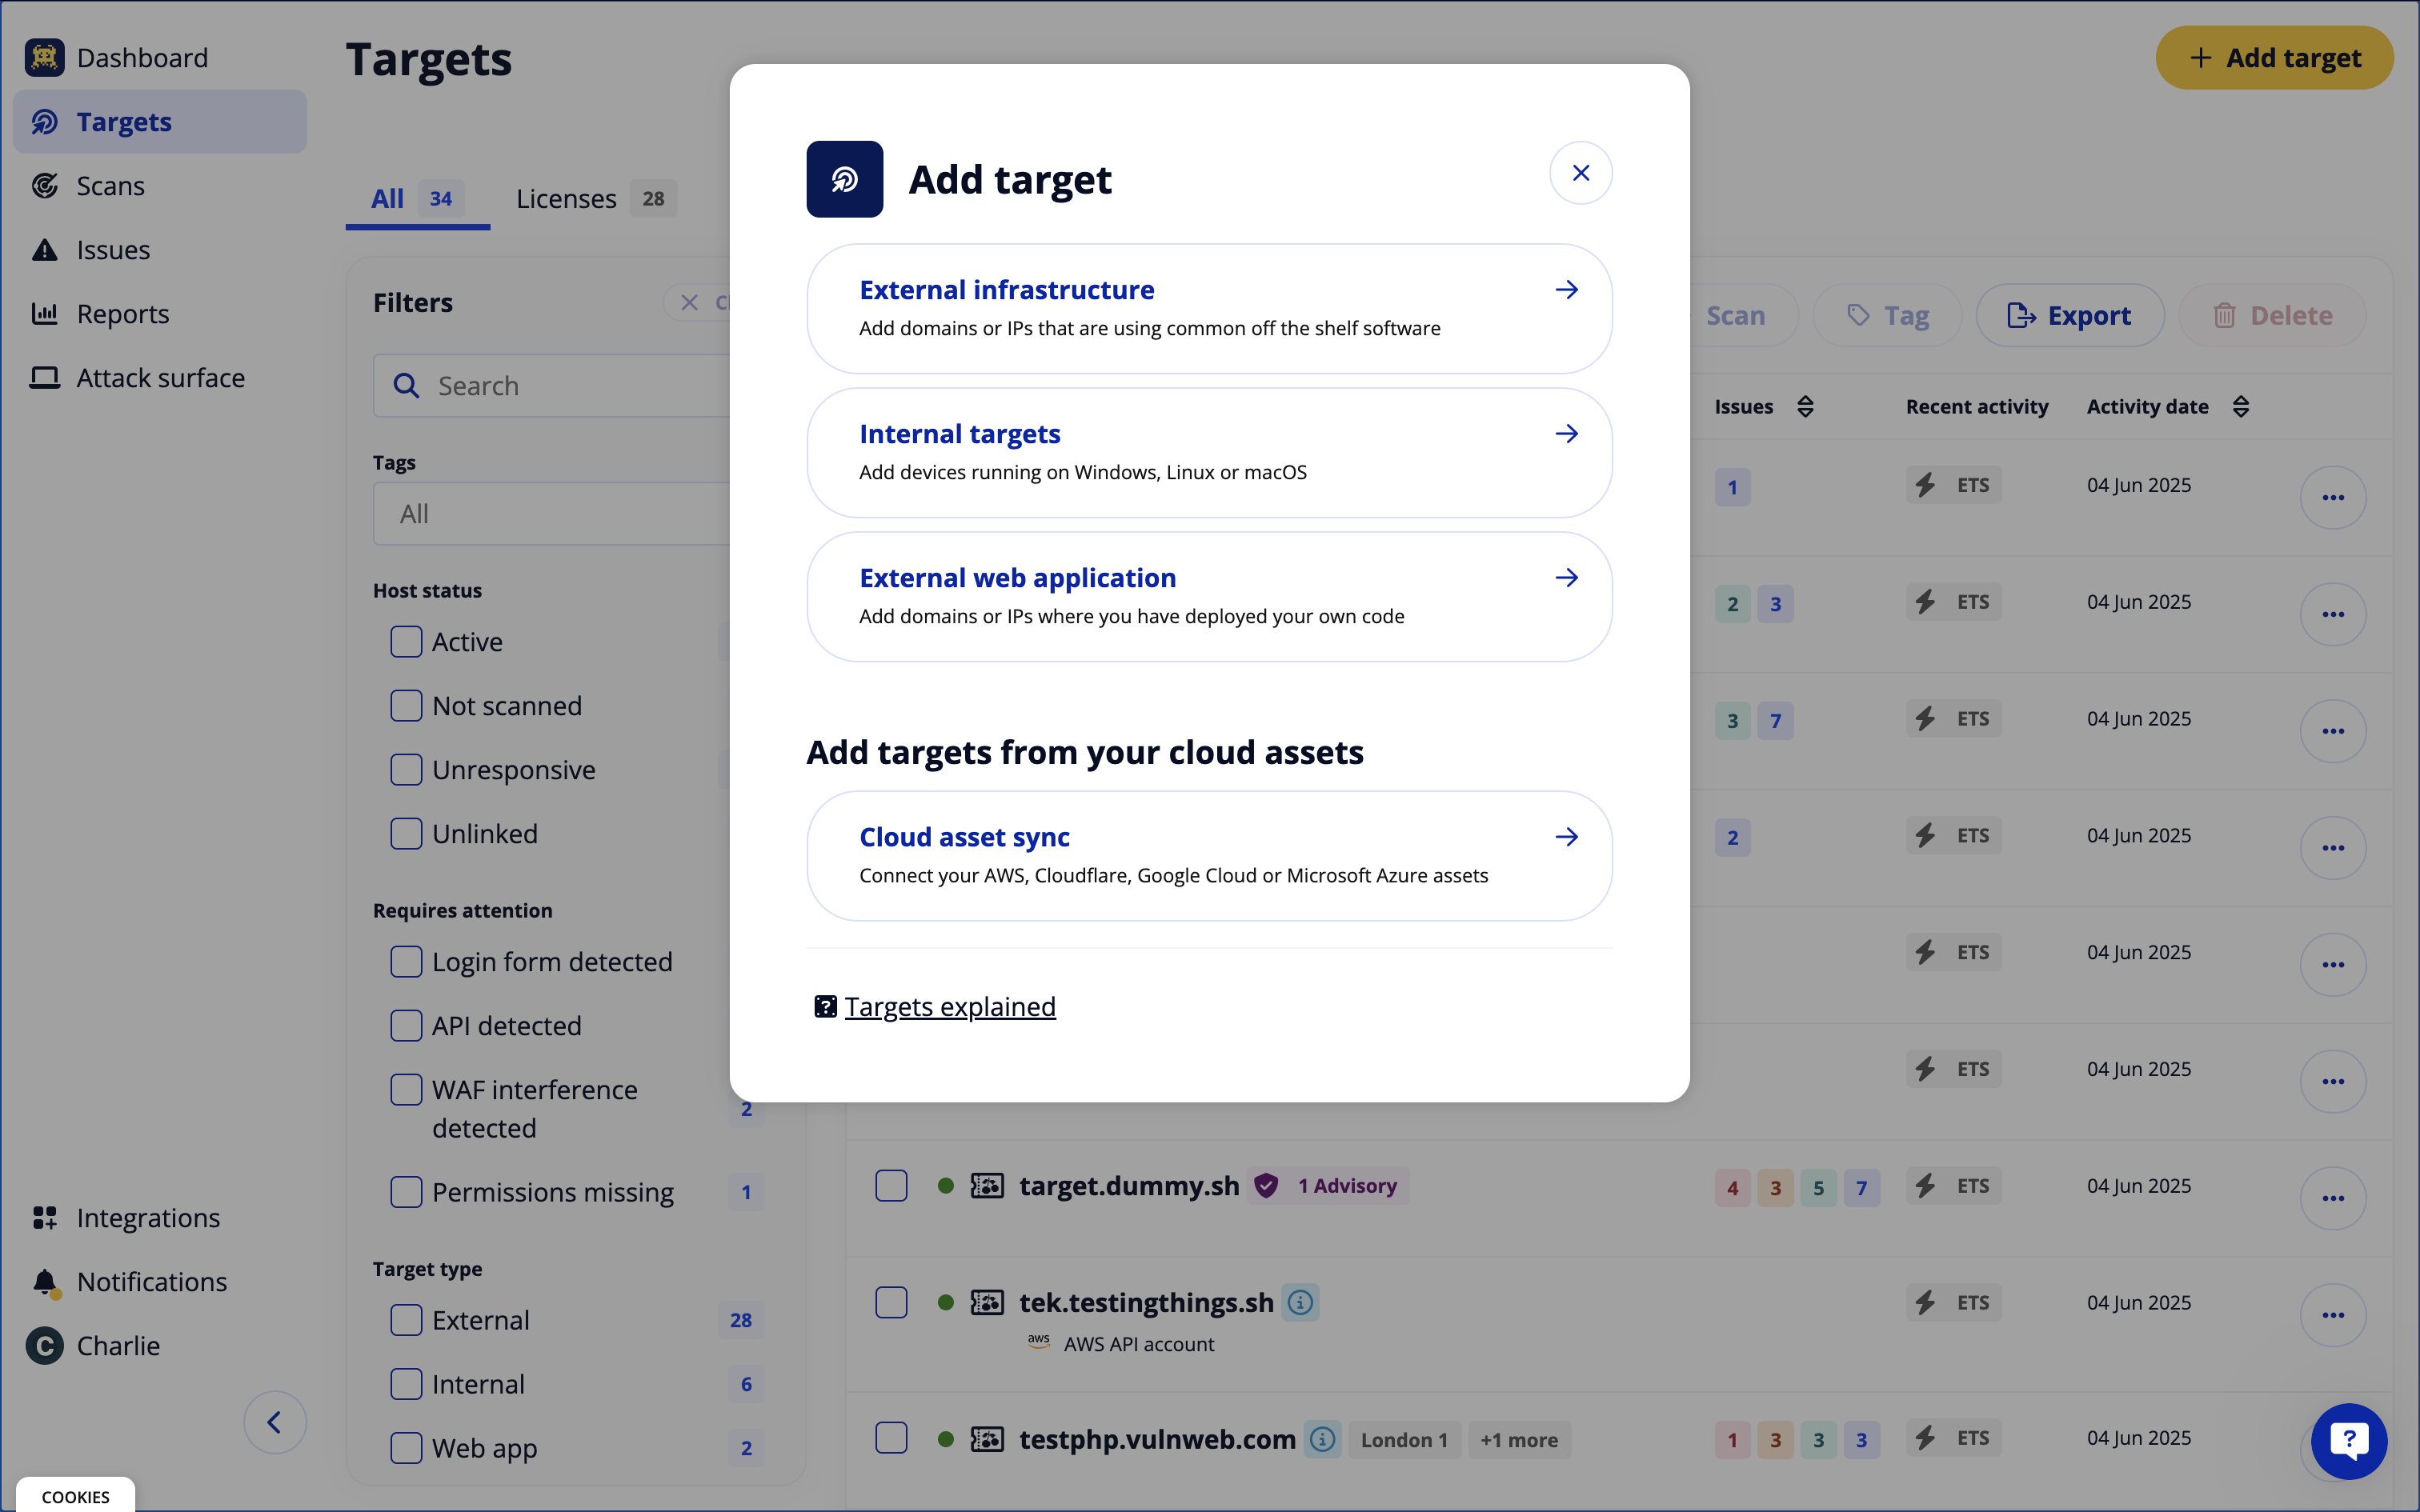Open the help chat bubble icon
The image size is (2420, 1512).
2348,1441
